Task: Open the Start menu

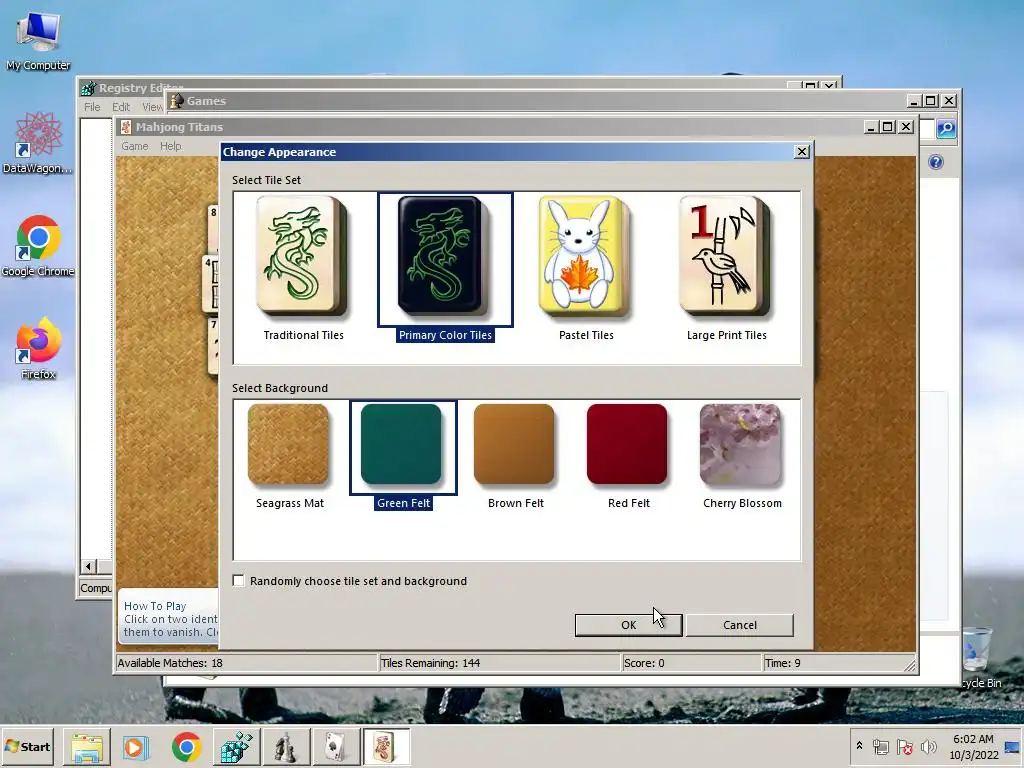Action: (27, 746)
